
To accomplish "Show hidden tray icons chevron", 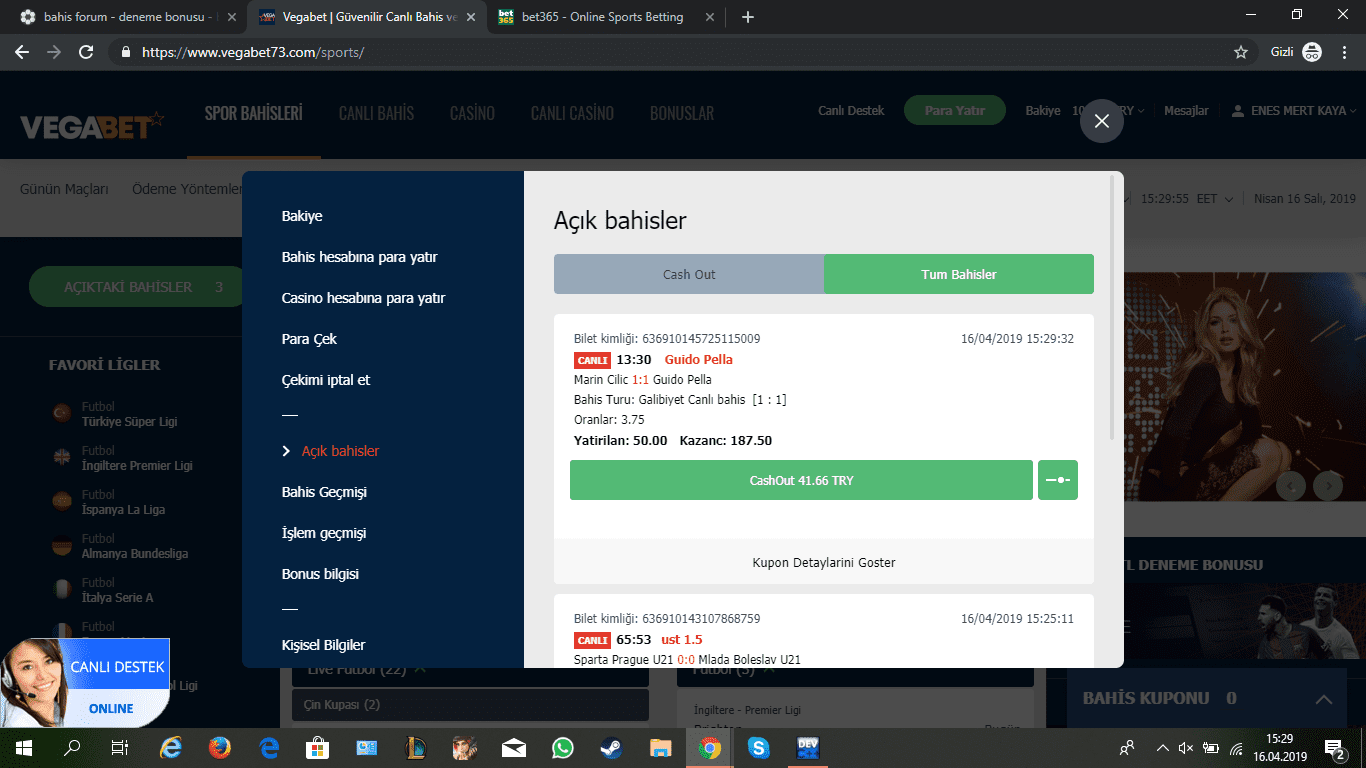I will point(1162,747).
